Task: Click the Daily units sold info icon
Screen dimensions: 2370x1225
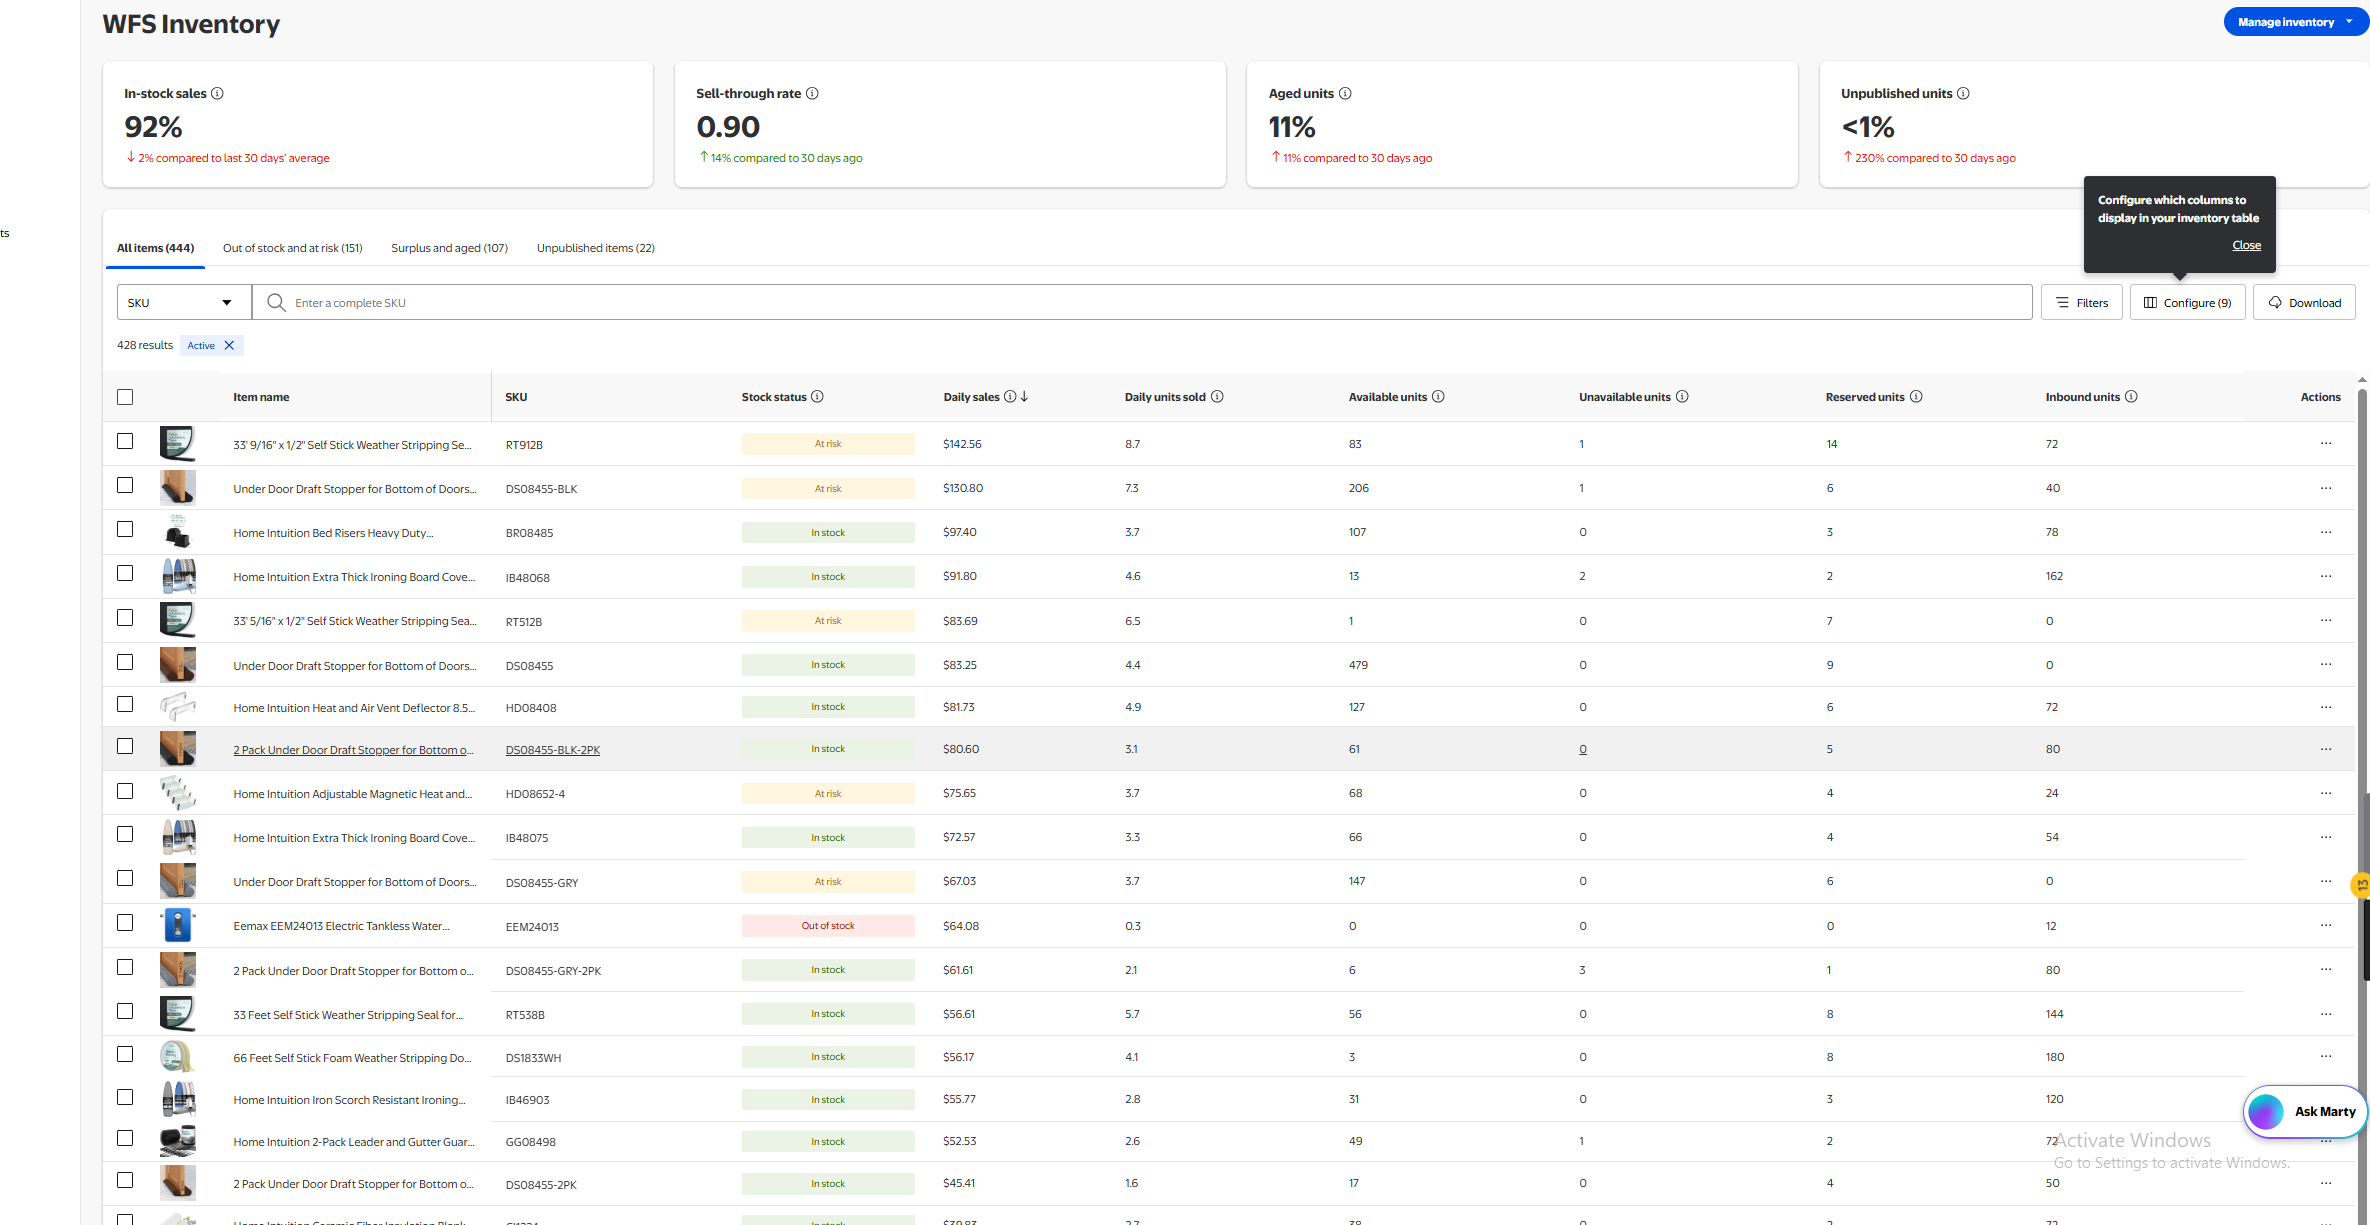Action: coord(1217,397)
